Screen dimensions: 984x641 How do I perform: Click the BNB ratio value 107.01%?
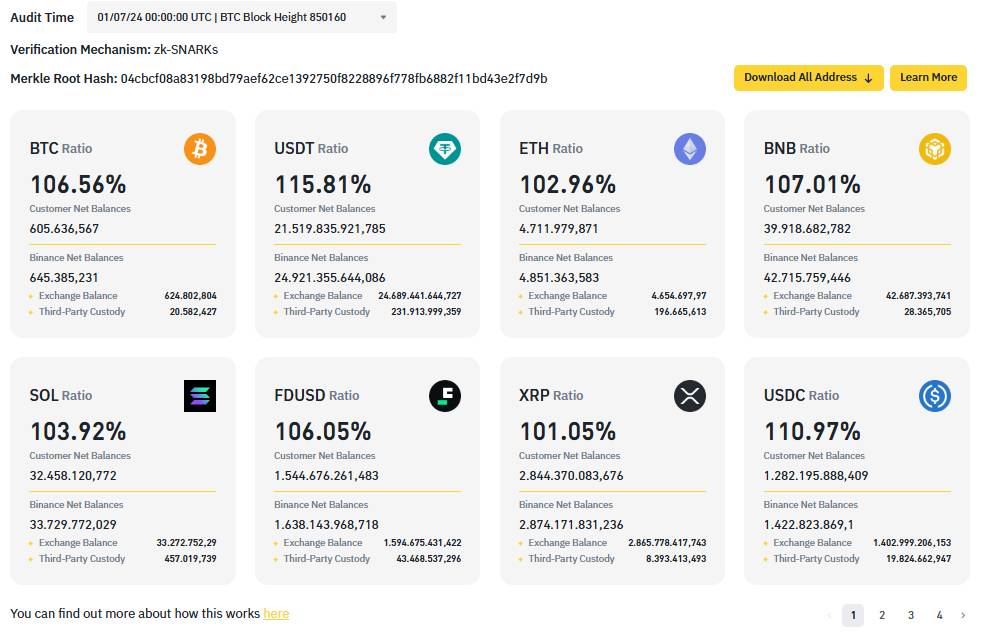813,185
